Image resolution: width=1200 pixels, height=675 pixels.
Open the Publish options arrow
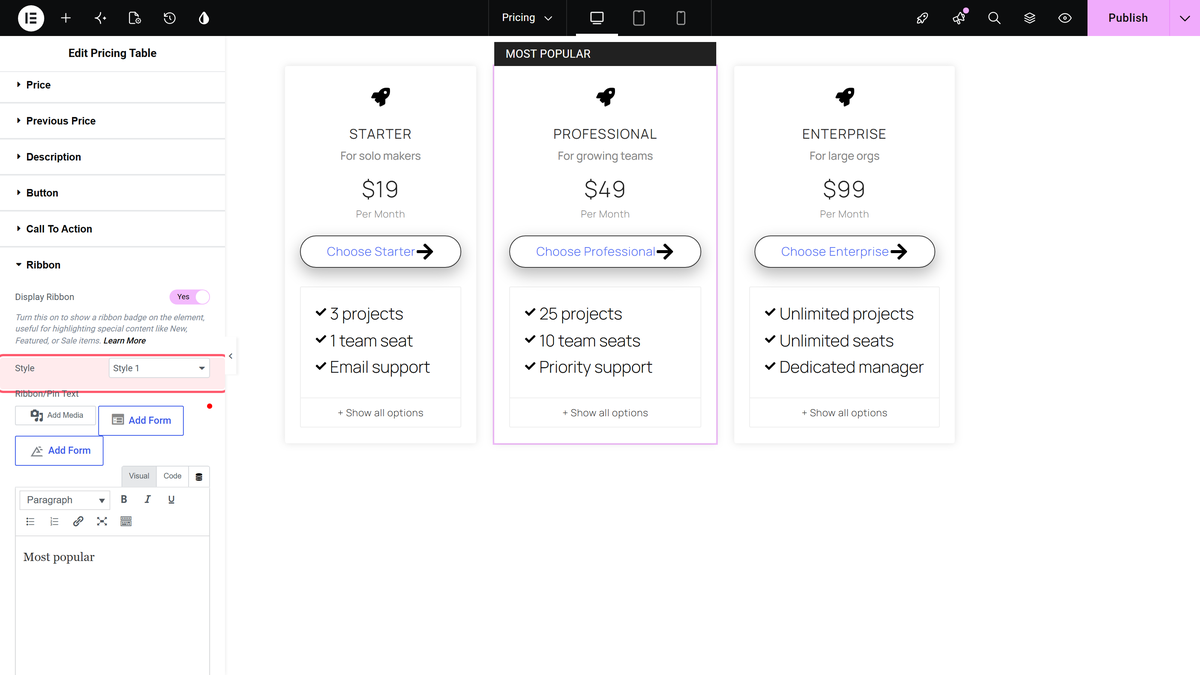(x=1185, y=18)
